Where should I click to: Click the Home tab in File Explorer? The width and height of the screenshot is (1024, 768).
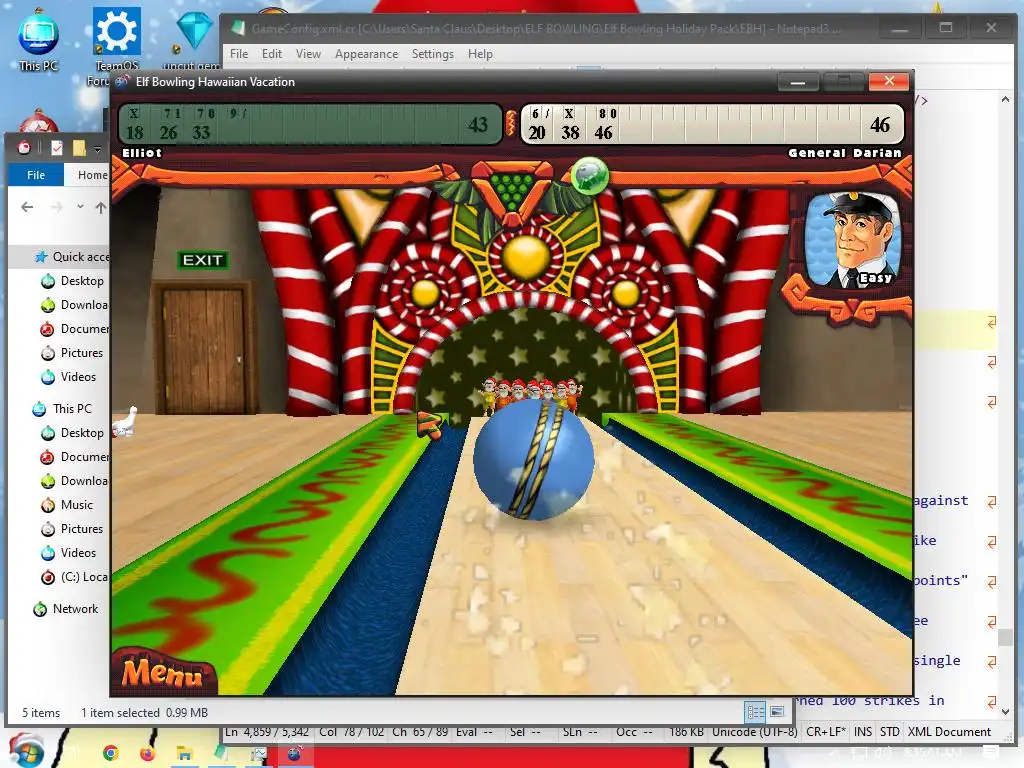click(92, 174)
